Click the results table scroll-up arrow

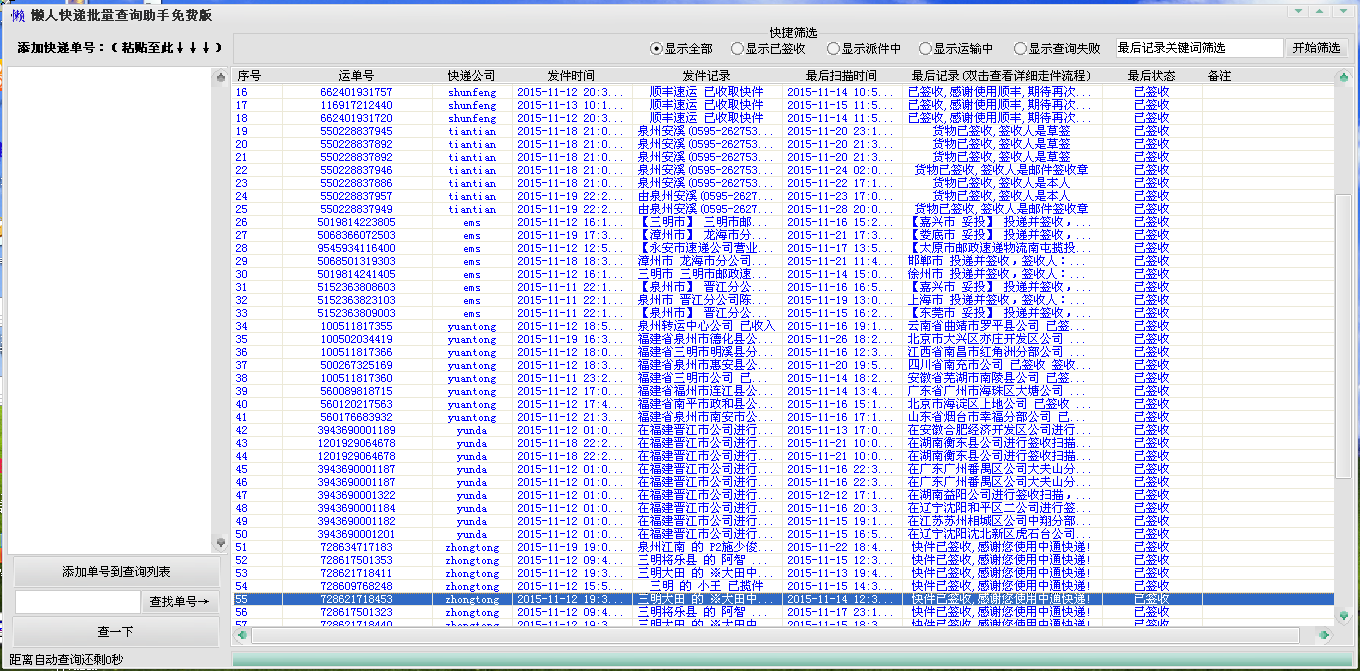point(1343,77)
